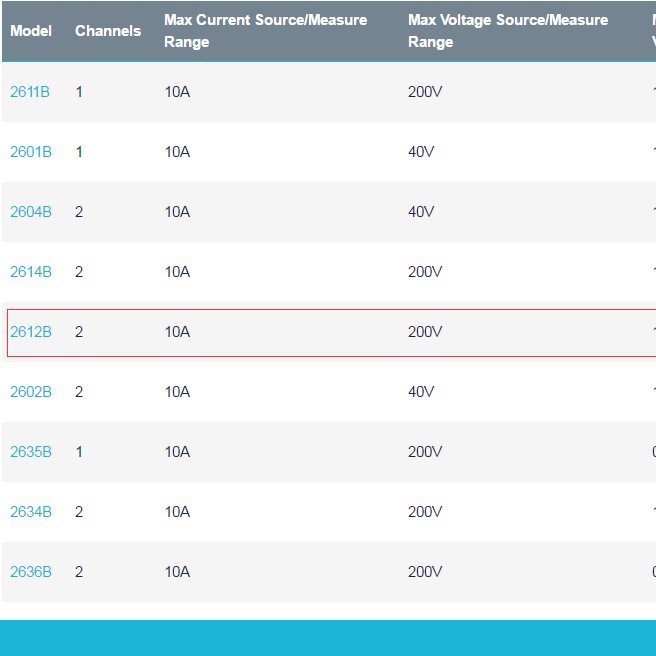
Task: Select the channels value in 2636B row
Action: click(x=79, y=572)
